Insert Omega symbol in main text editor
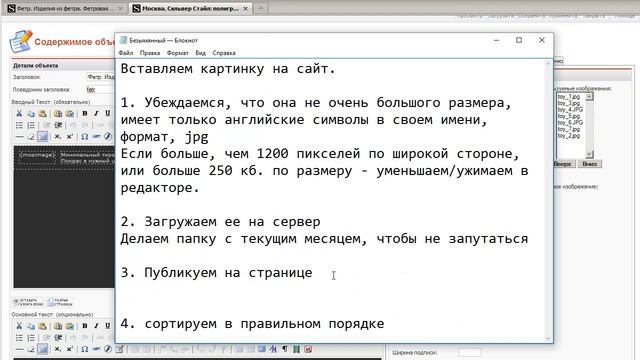This screenshot has width=640, height=360. (84, 349)
